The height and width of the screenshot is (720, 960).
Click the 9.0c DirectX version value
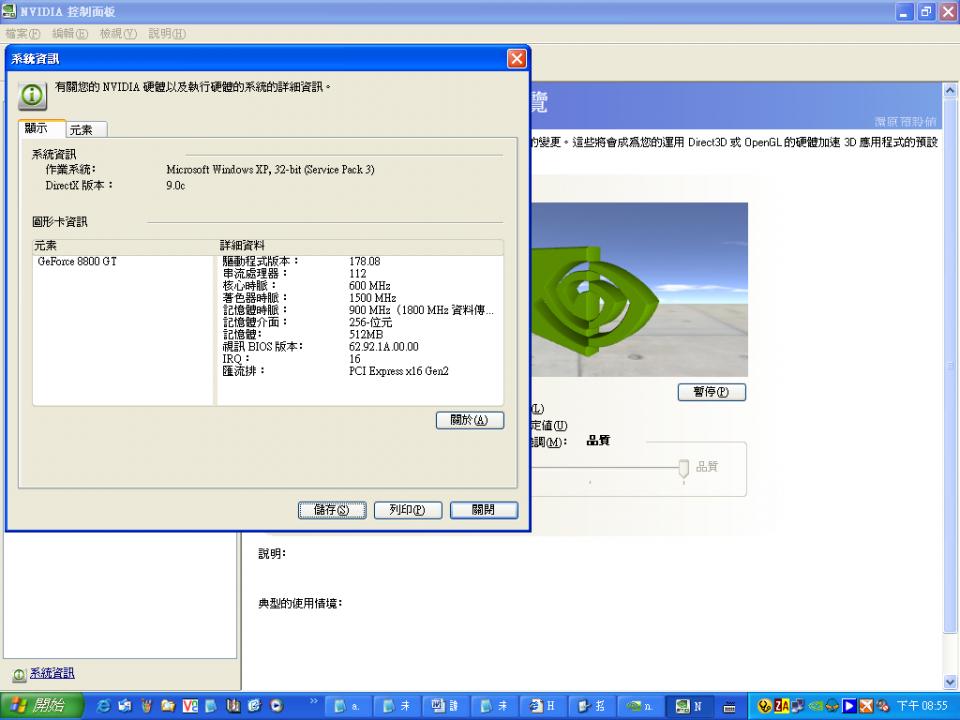click(x=175, y=186)
